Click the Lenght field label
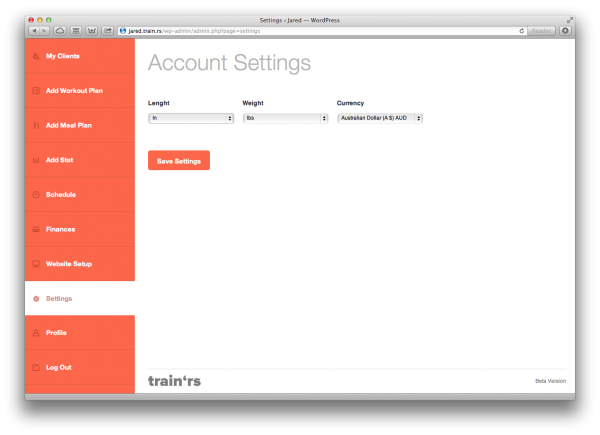The image size is (600, 435). (158, 103)
